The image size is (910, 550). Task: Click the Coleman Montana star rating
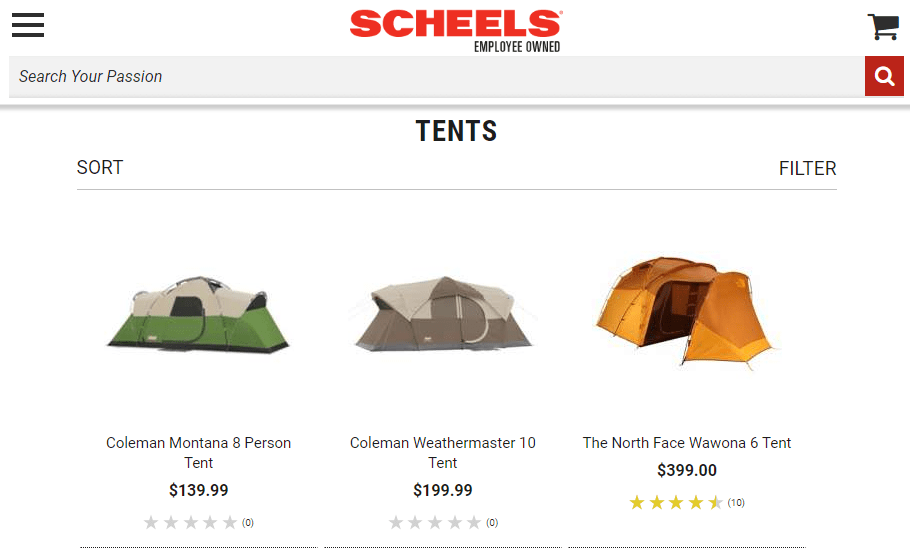(191, 522)
